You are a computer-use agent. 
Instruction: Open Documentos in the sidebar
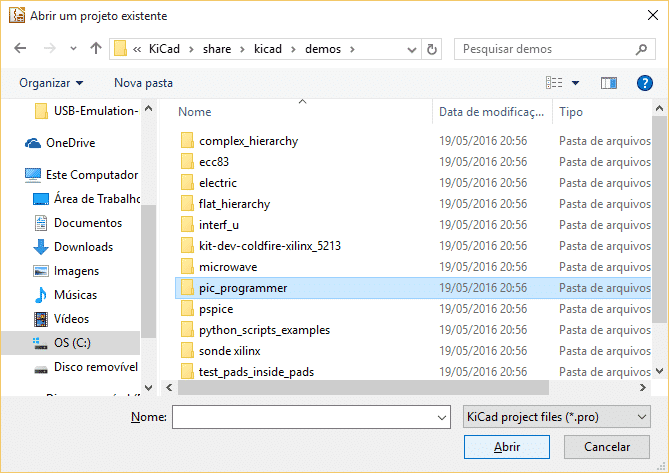tap(78, 223)
